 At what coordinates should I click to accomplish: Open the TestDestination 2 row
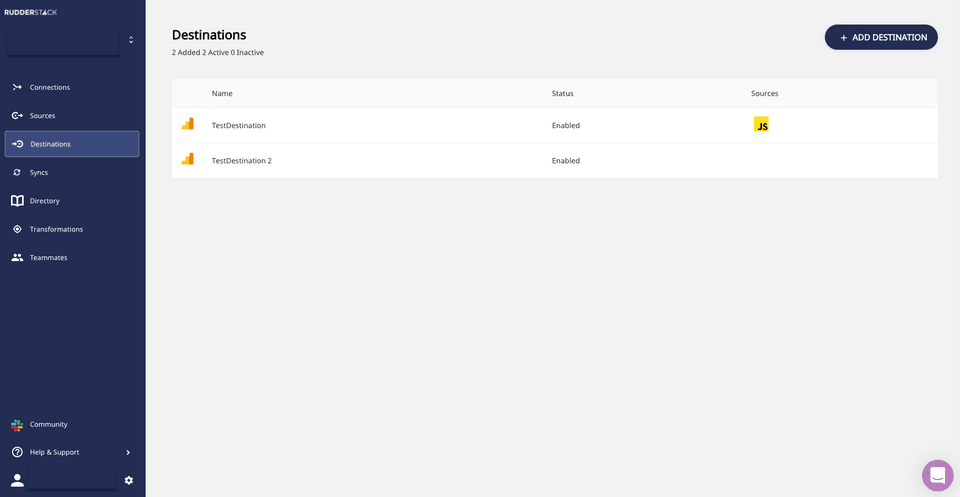[x=242, y=161]
